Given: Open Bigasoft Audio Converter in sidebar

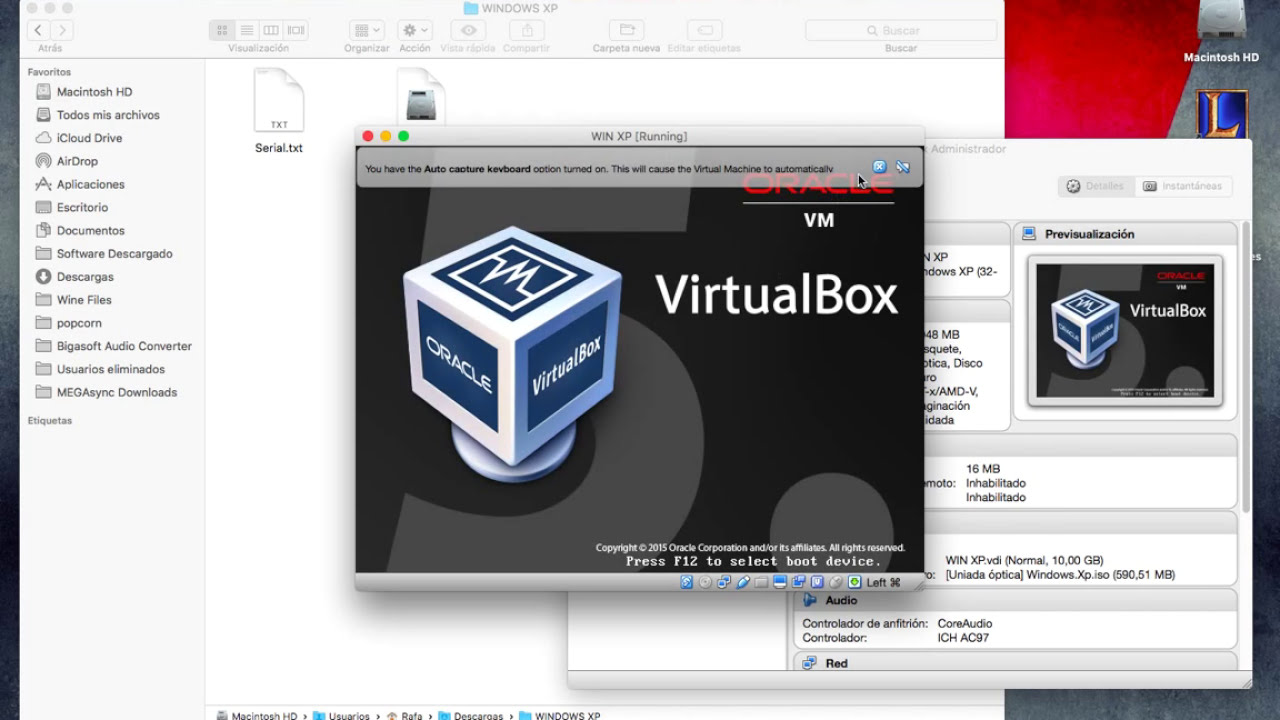Looking at the screenshot, I should coord(124,346).
